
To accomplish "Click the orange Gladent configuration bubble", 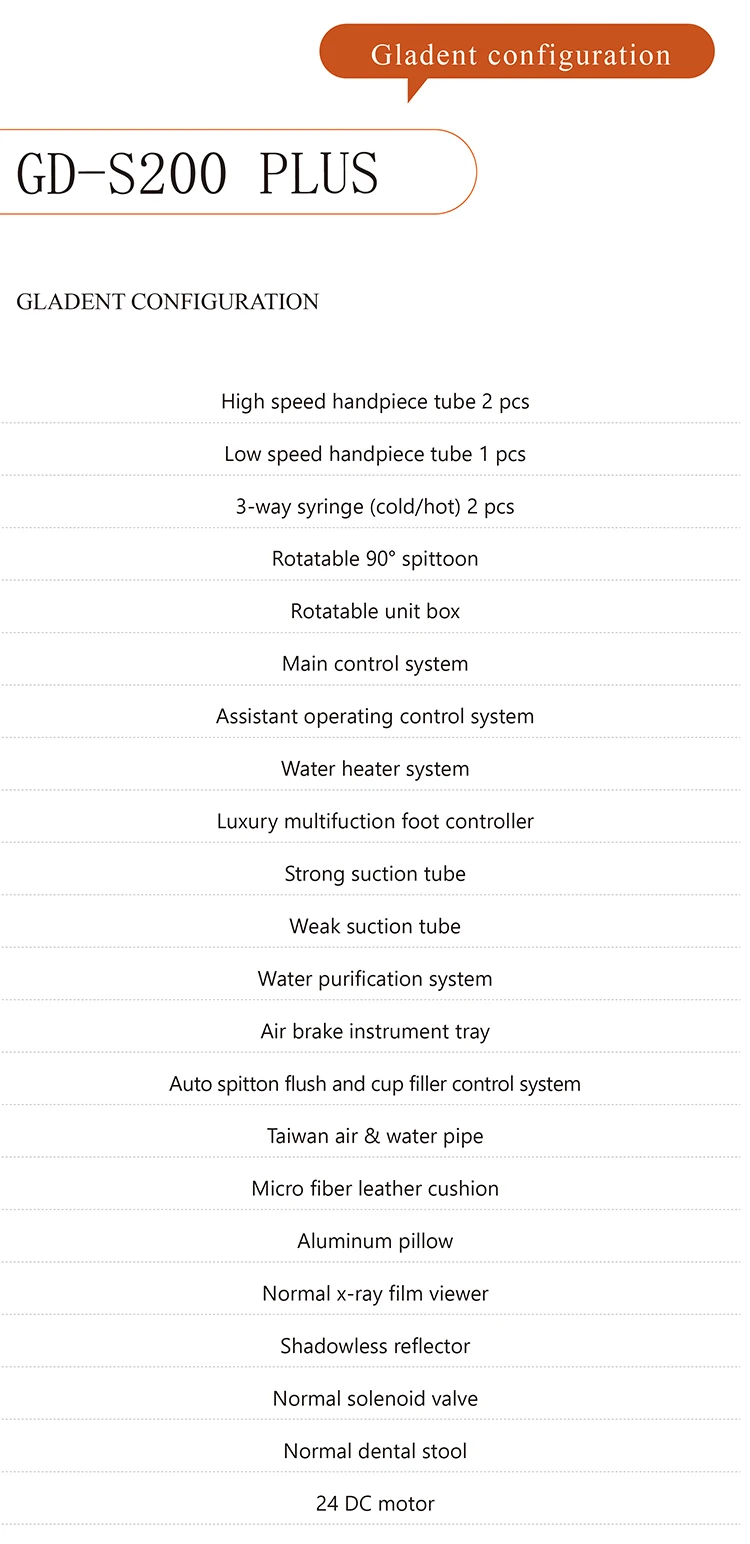I will click(x=520, y=54).
